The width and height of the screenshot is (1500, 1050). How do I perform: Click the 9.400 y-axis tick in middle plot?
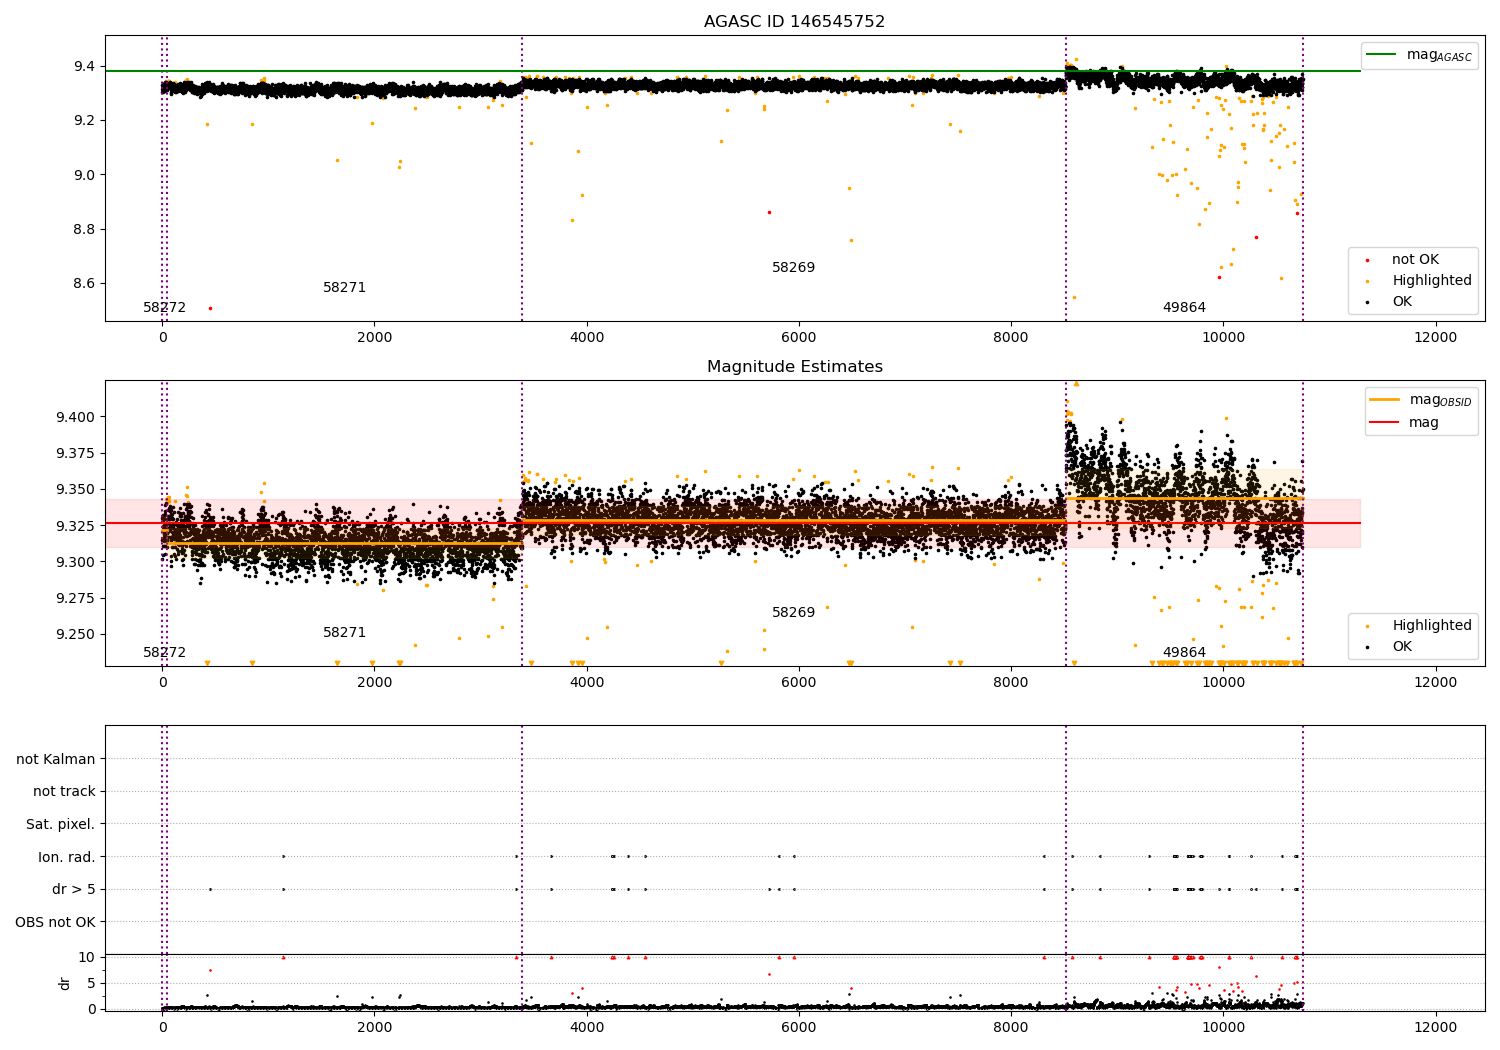point(75,417)
